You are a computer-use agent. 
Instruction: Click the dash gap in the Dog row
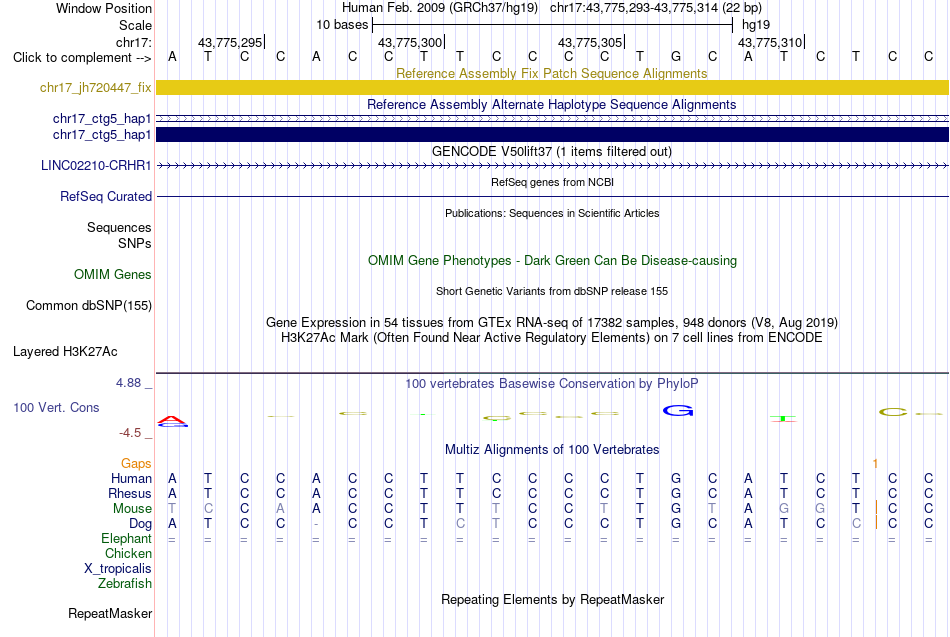(x=316, y=524)
